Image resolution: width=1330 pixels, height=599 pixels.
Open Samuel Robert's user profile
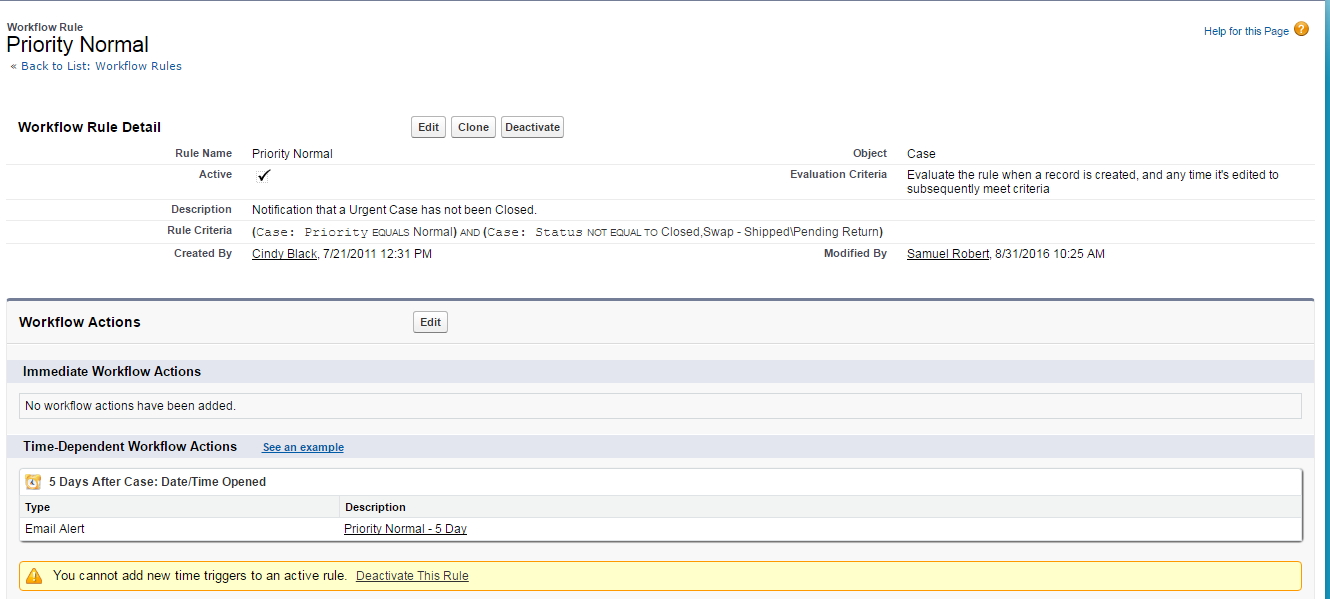pyautogui.click(x=948, y=254)
